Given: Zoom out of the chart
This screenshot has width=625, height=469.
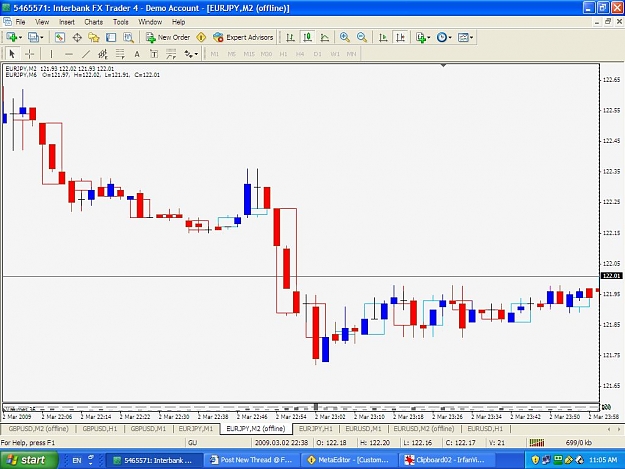Looking at the screenshot, I should pyautogui.click(x=362, y=37).
